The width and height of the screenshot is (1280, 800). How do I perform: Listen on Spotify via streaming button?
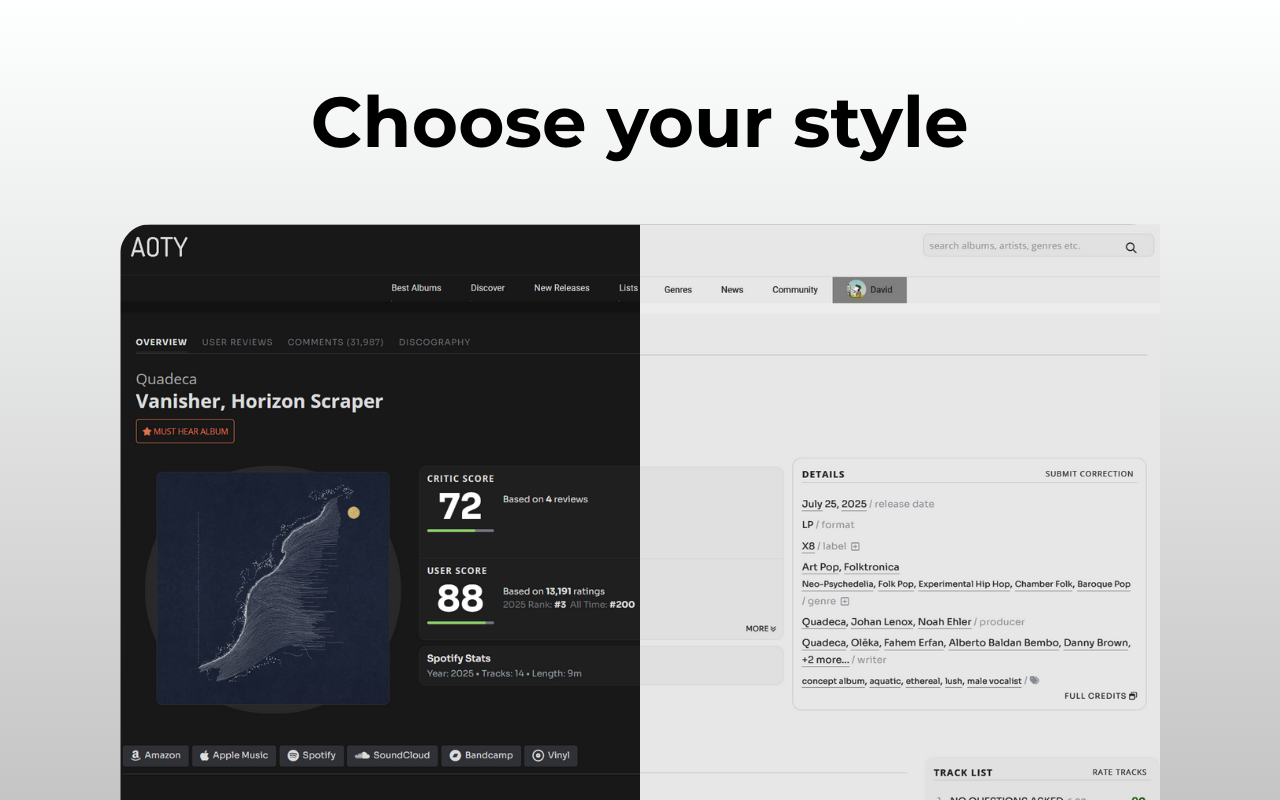(x=312, y=756)
